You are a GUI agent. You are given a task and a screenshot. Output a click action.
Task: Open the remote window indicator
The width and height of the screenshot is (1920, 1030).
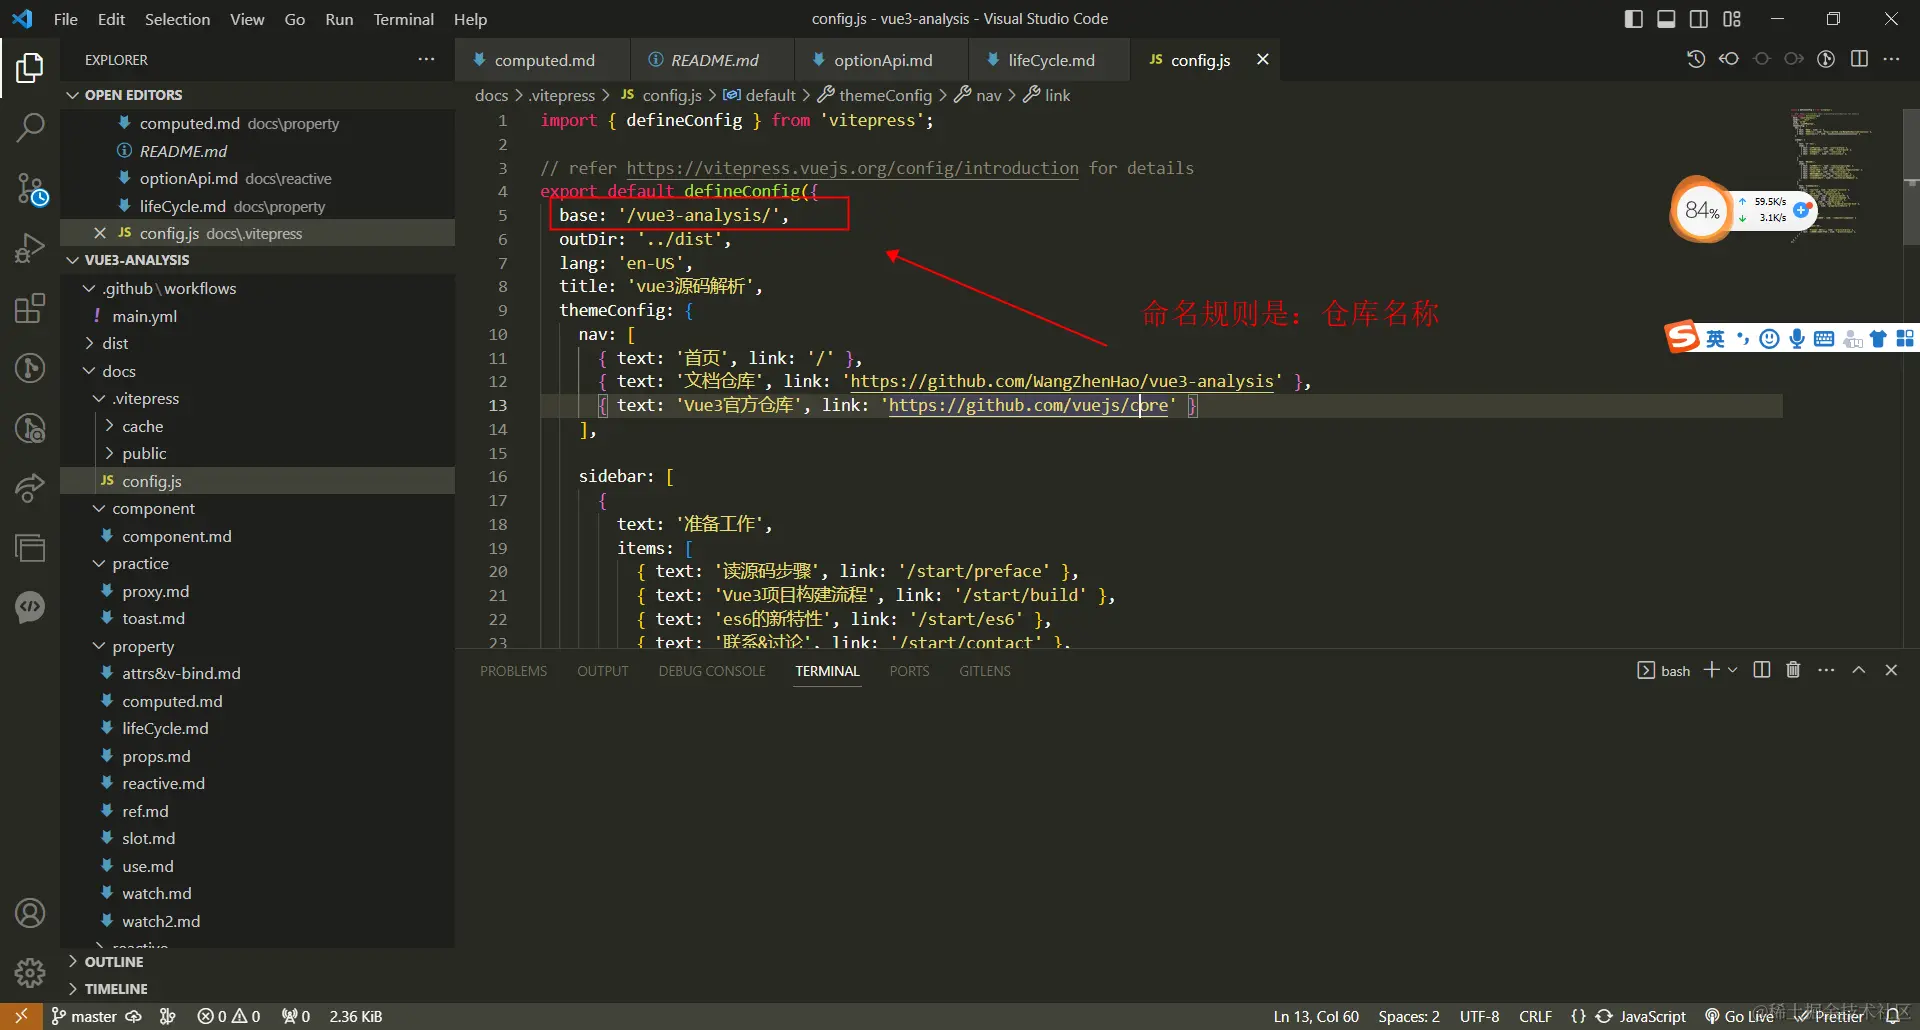point(21,1016)
